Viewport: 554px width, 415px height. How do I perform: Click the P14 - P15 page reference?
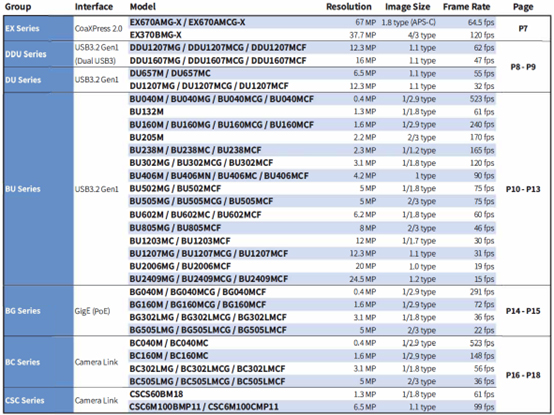(x=523, y=311)
